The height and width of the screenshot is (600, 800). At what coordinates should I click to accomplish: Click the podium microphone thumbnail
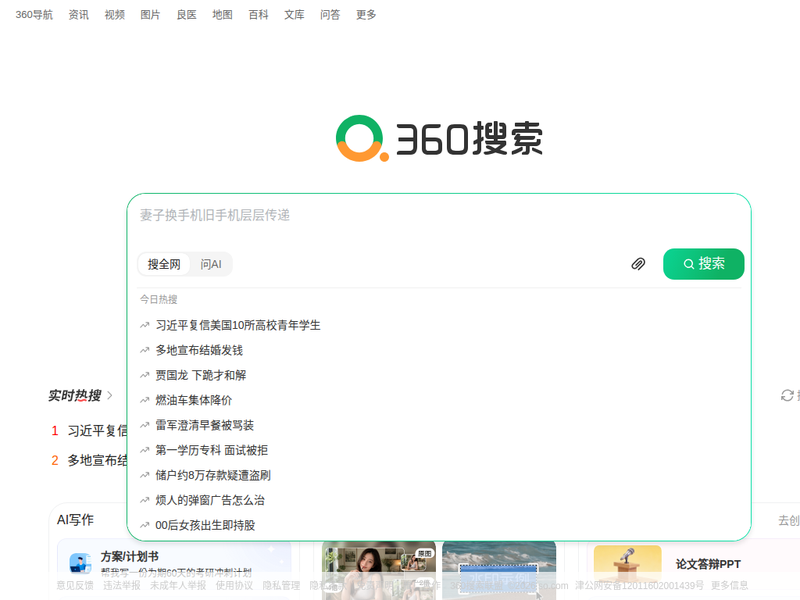coord(628,564)
